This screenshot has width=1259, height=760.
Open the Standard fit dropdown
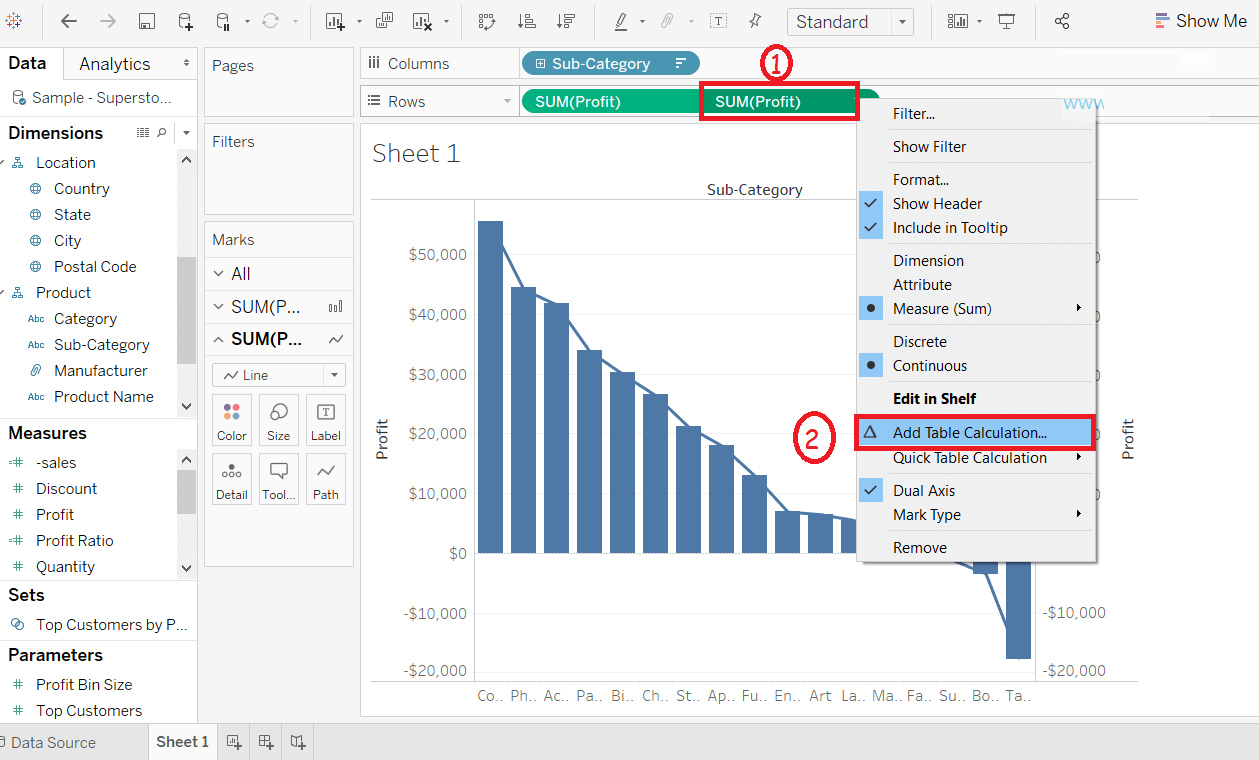(850, 22)
